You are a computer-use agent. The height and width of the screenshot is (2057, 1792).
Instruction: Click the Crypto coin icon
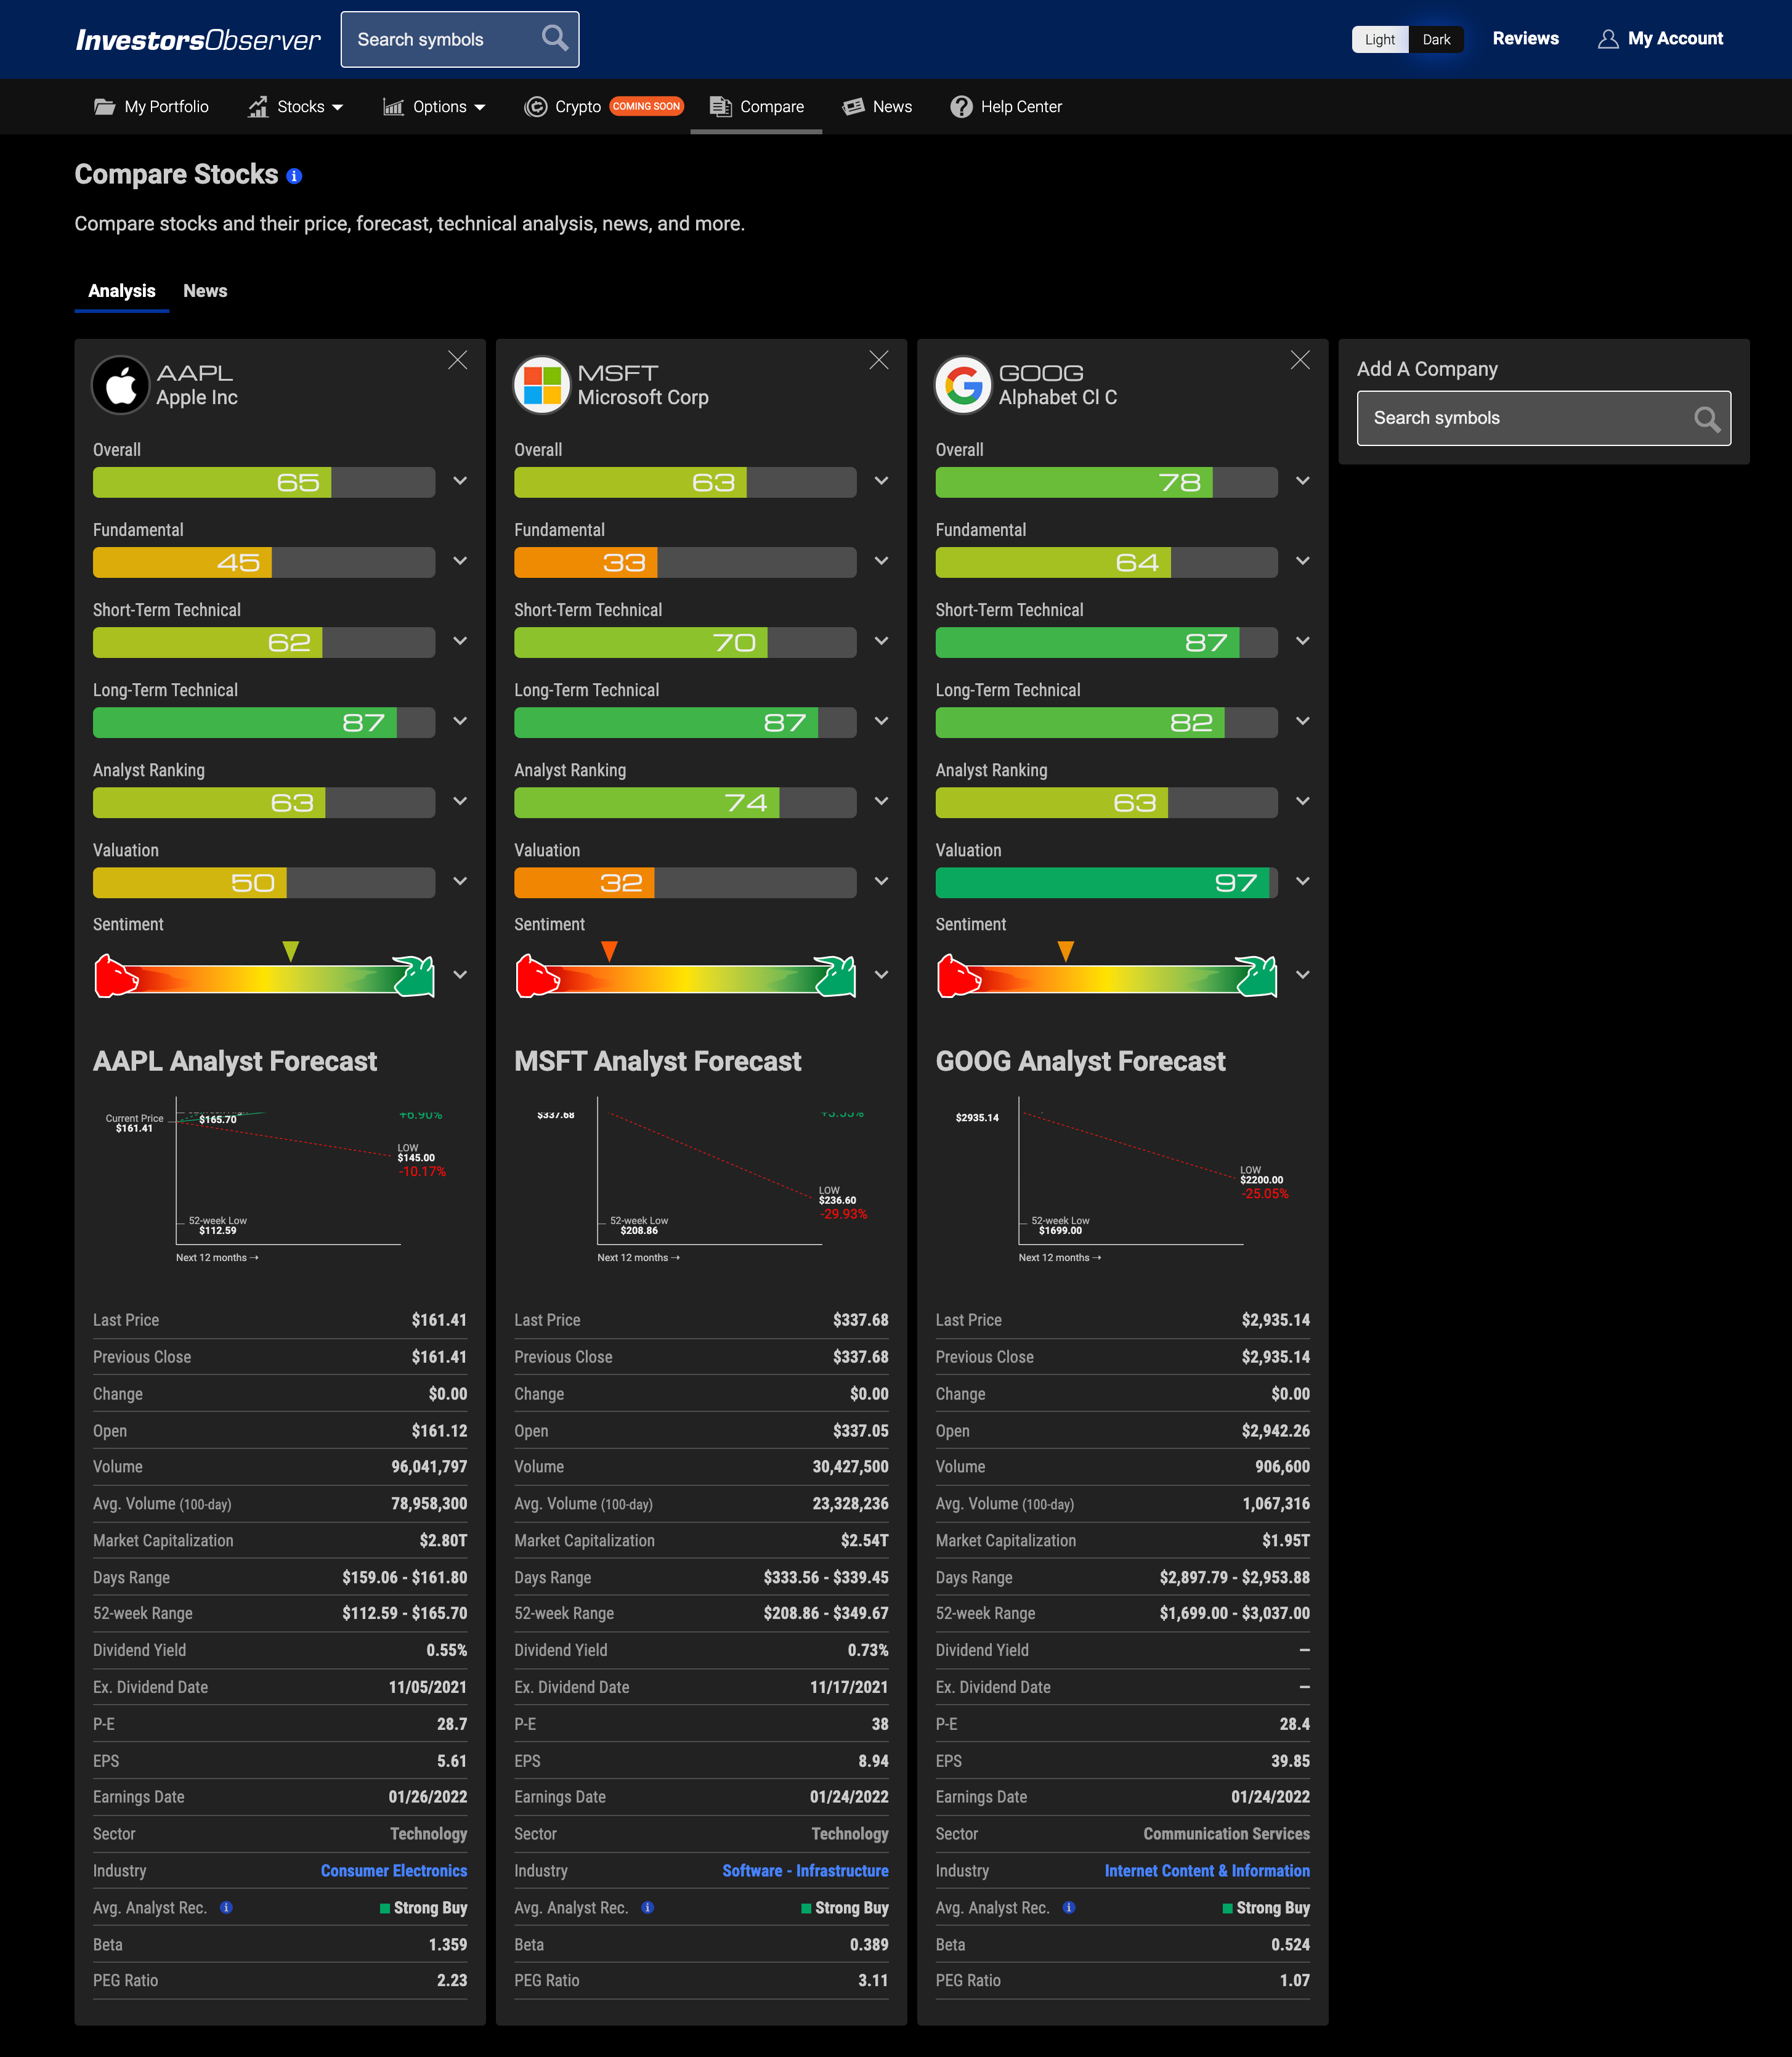click(536, 106)
